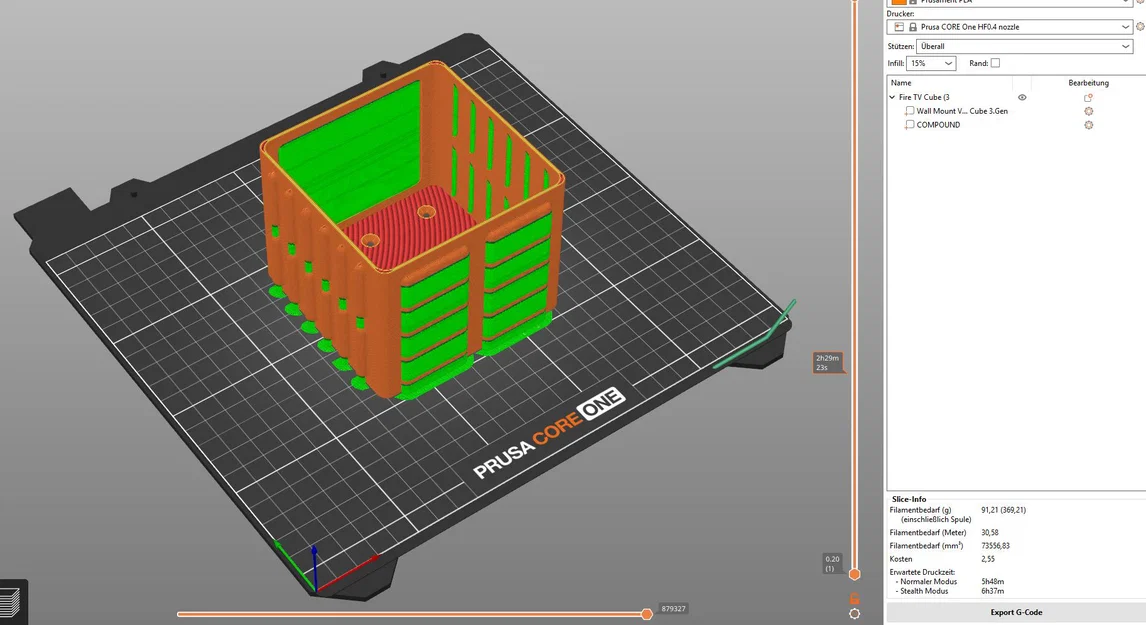The image size is (1146, 625).
Task: Click the 879327 horizontal slider position label
Action: pos(673,609)
